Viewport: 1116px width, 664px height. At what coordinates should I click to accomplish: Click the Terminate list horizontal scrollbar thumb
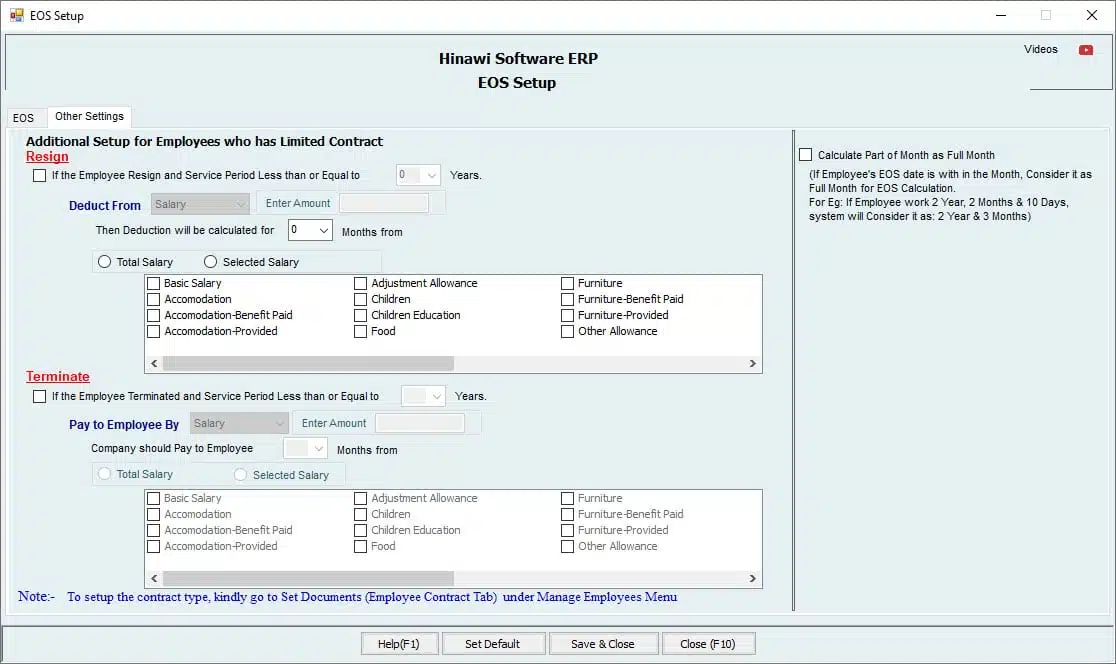click(x=308, y=579)
